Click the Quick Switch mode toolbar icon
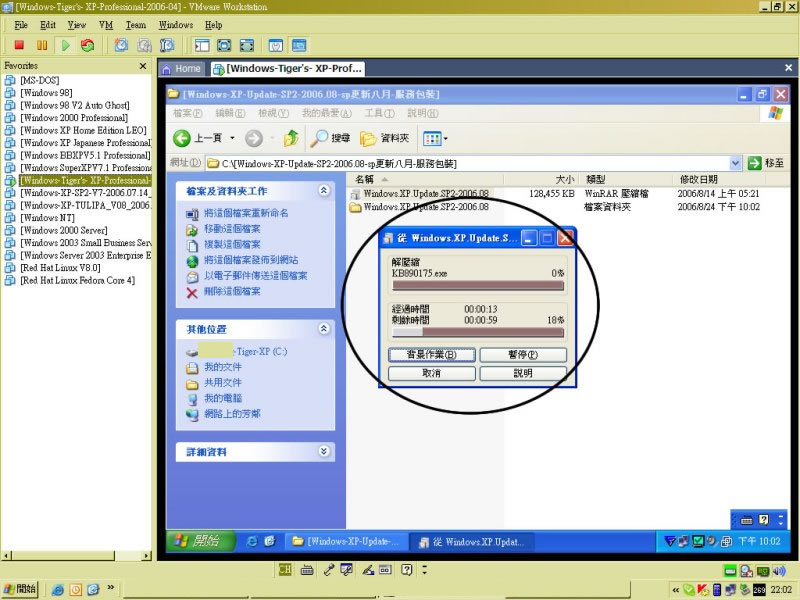The height and width of the screenshot is (600, 800). [247, 45]
